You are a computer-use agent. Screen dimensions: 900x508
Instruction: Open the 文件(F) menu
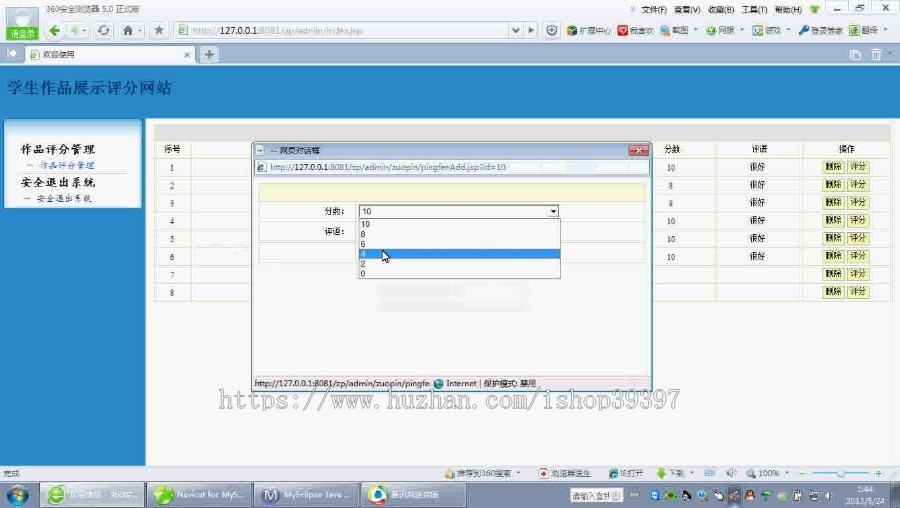(654, 10)
